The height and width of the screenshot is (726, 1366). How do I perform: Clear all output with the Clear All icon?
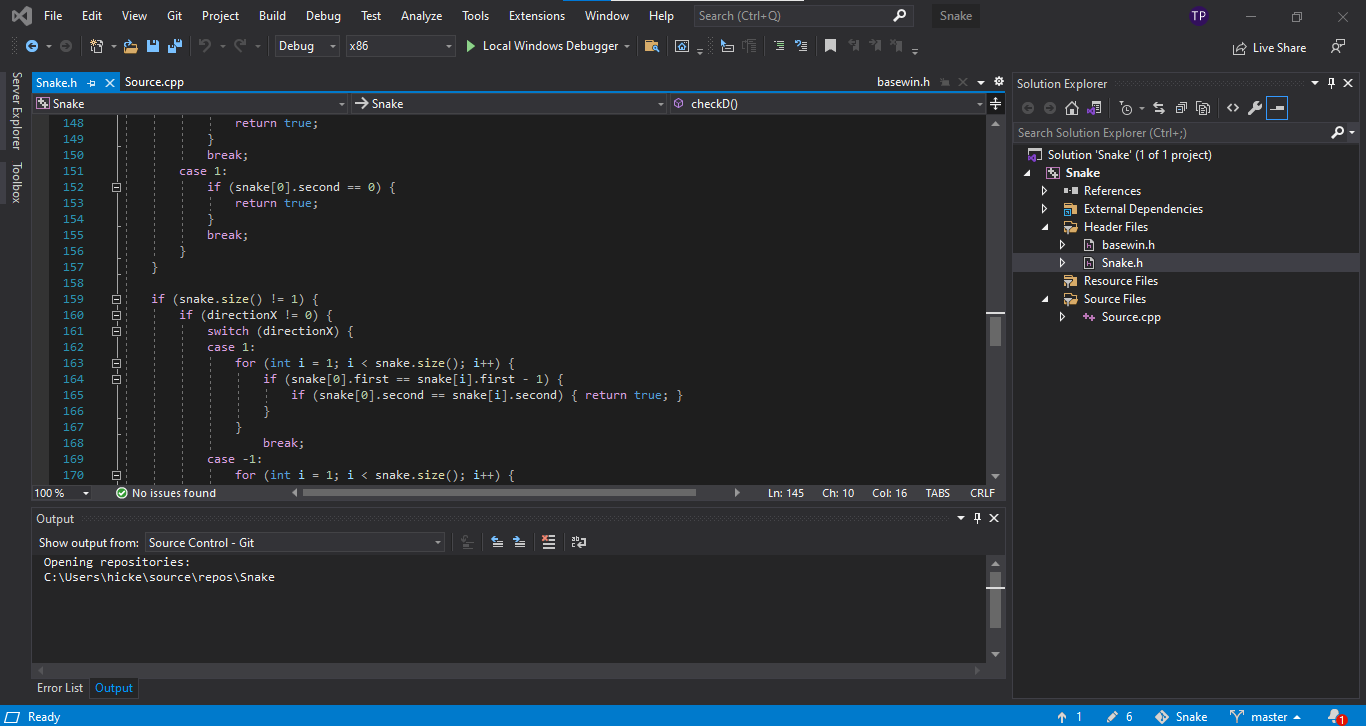[x=548, y=542]
